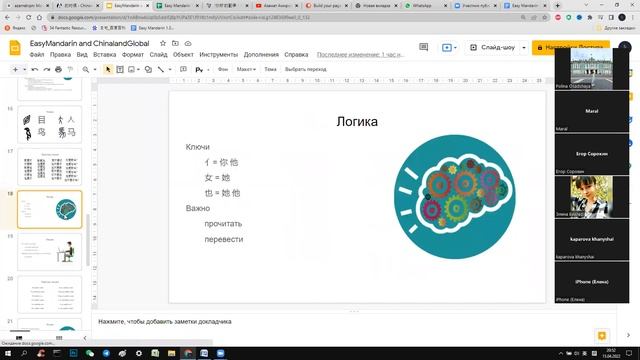Expand the Слайд-шоу options arrow
This screenshot has height=360, width=640.
point(524,47)
